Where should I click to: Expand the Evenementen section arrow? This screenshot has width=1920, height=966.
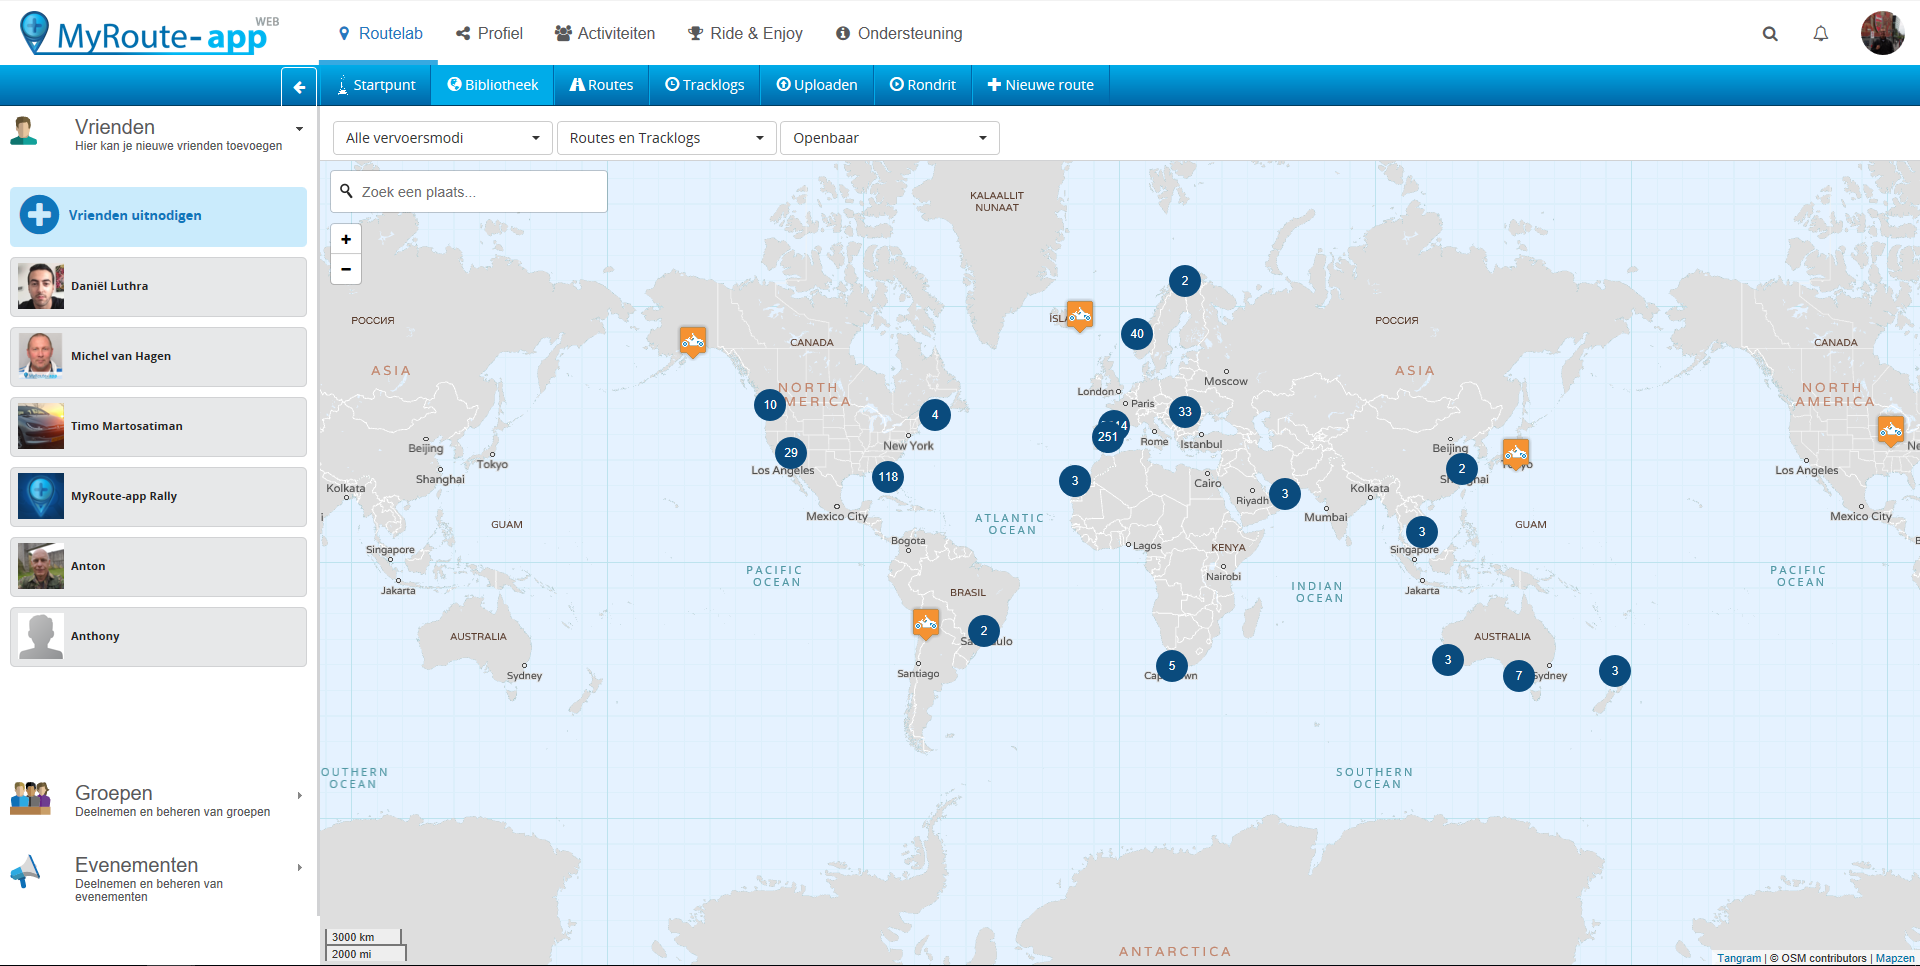click(x=299, y=868)
